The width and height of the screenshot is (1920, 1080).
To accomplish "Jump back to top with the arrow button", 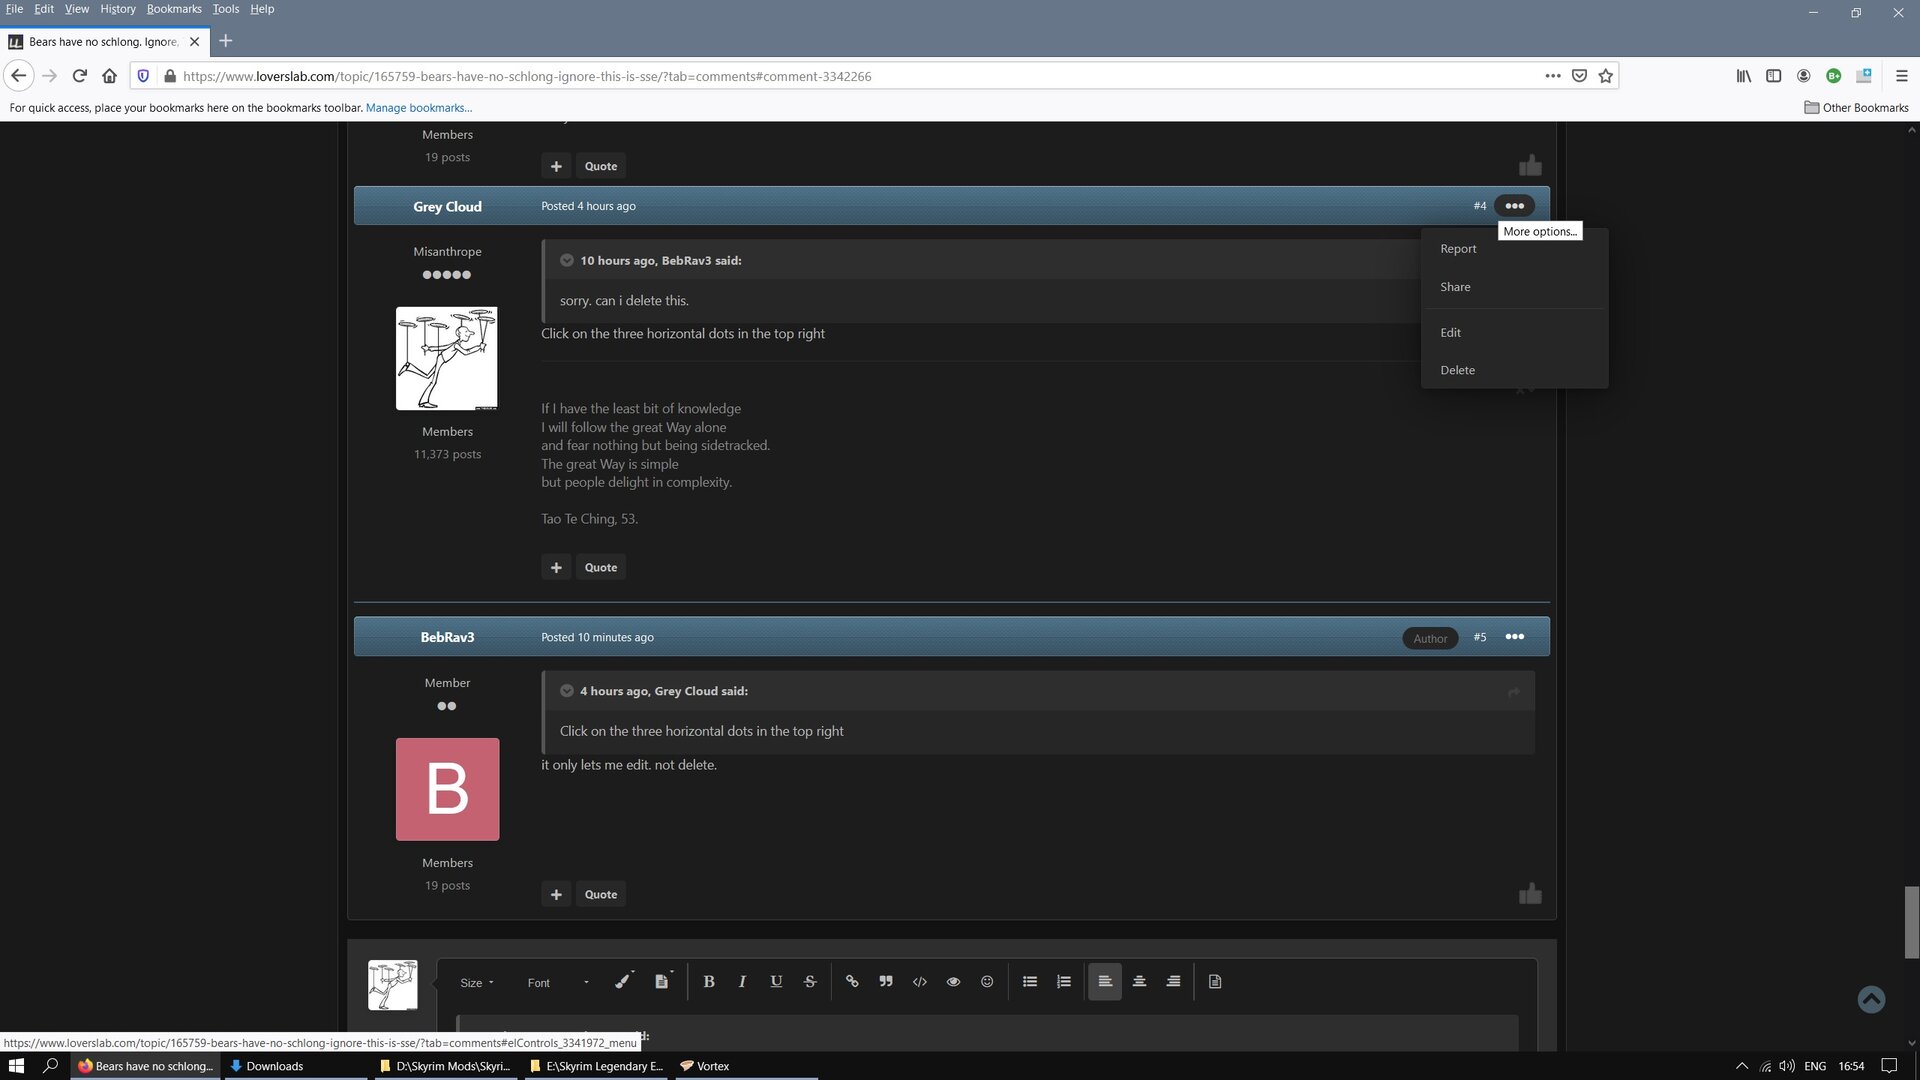I will pyautogui.click(x=1871, y=999).
